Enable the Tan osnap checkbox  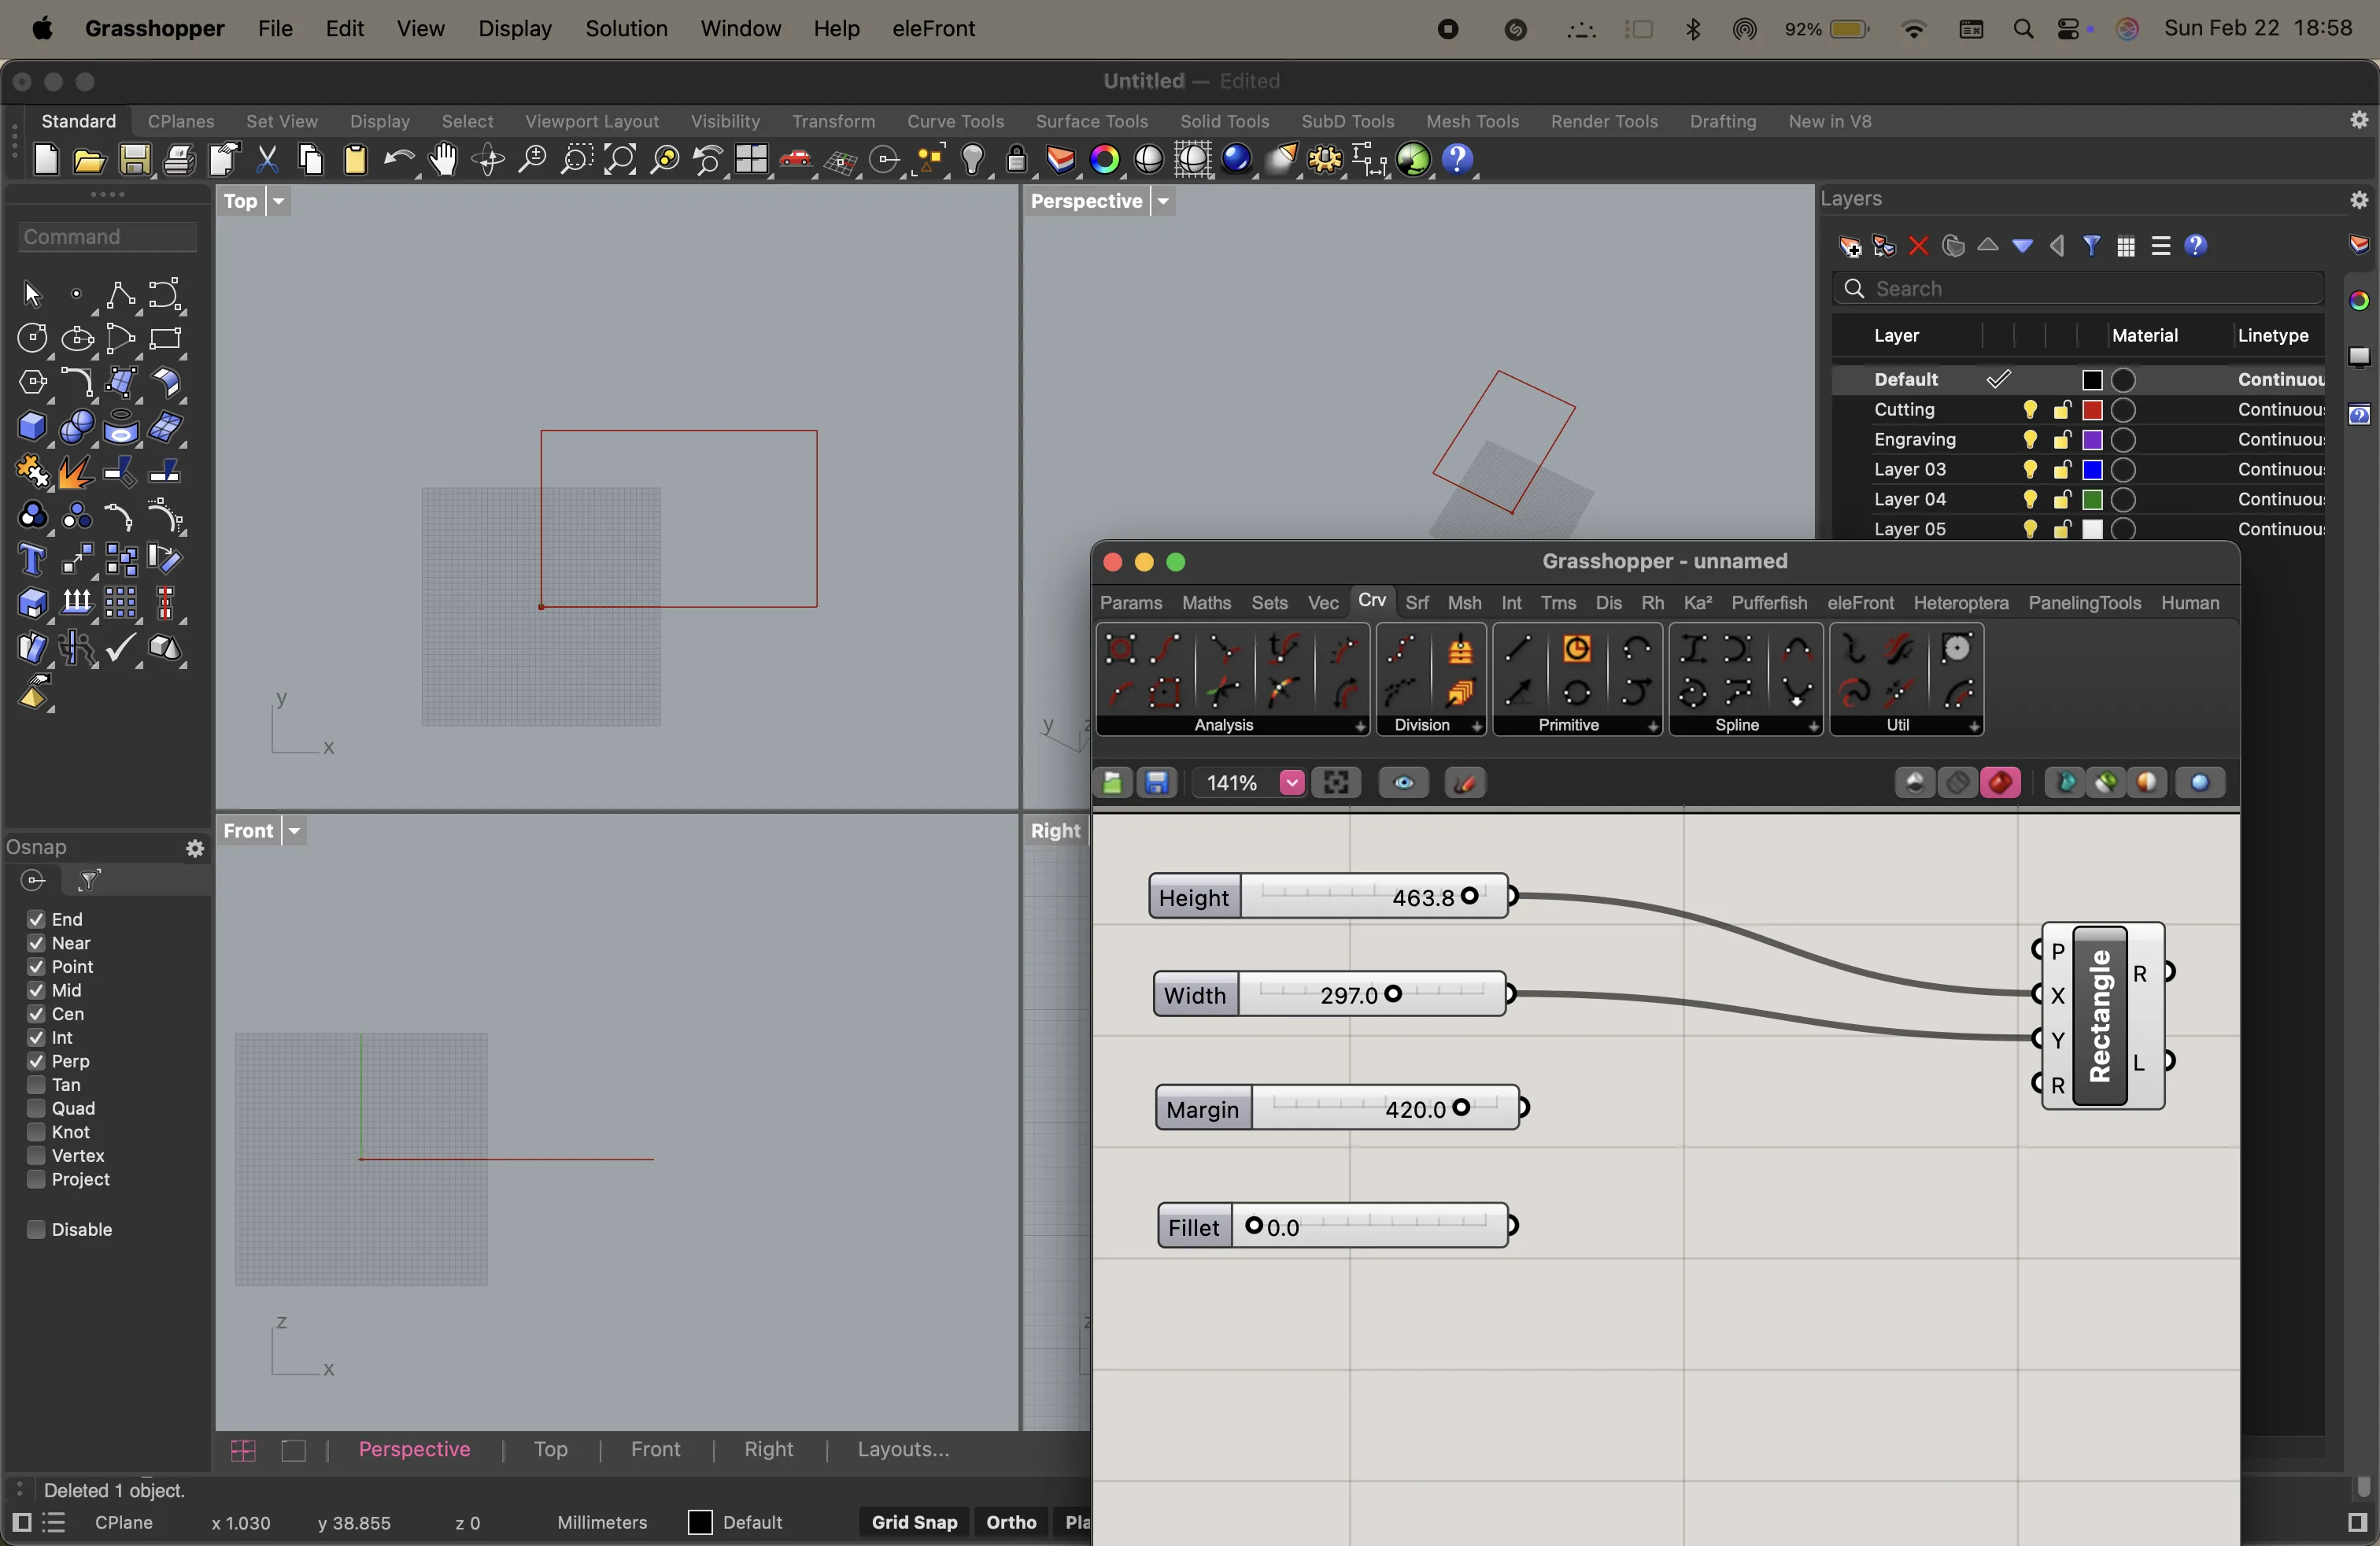pos(36,1085)
